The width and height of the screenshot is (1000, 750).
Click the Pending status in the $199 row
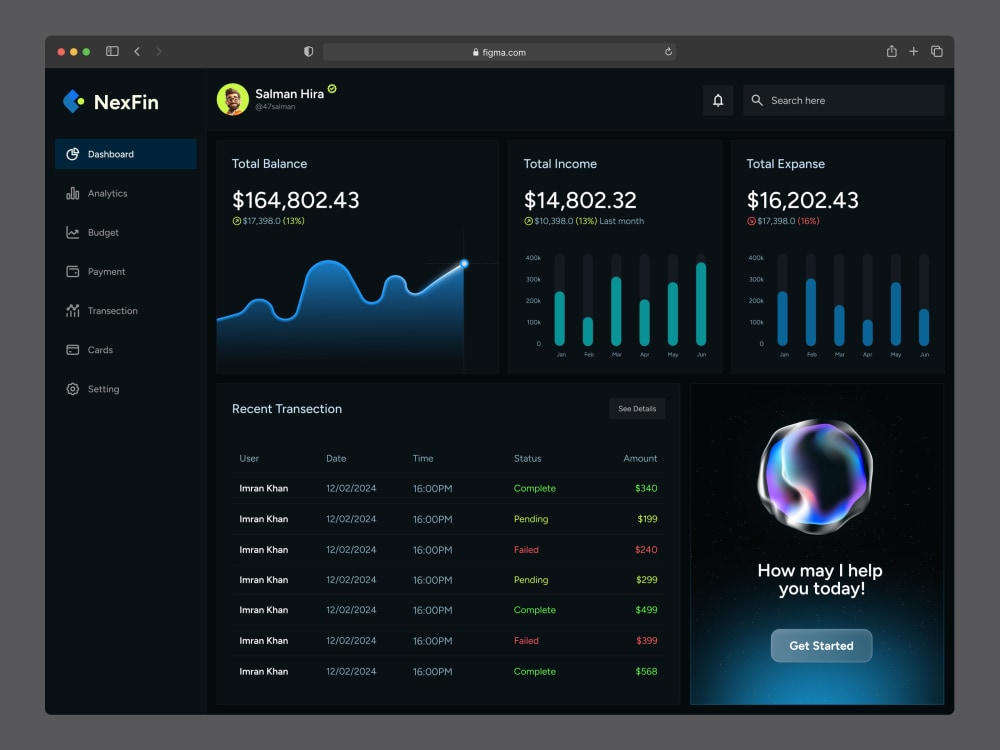(x=531, y=519)
